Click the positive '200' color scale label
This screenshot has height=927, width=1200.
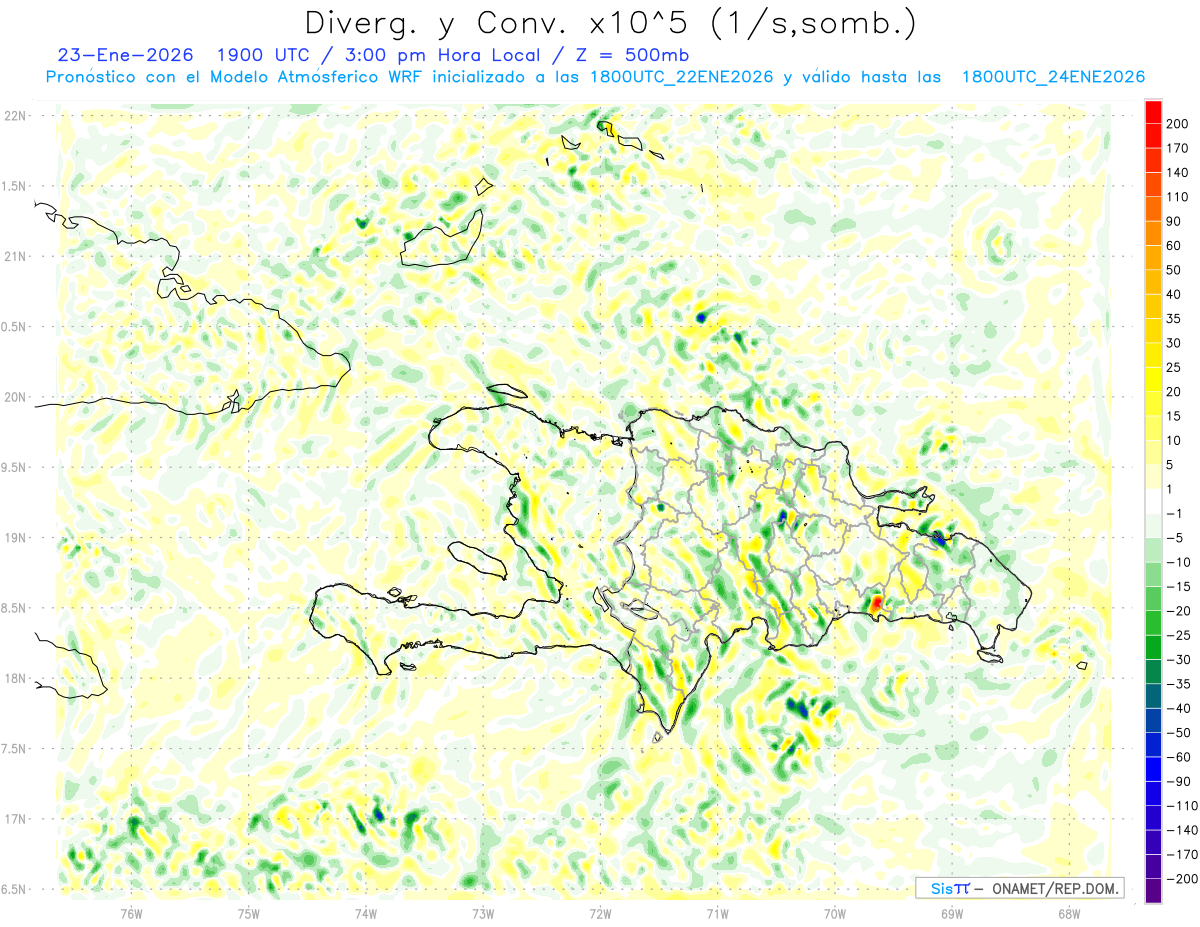click(x=1177, y=123)
